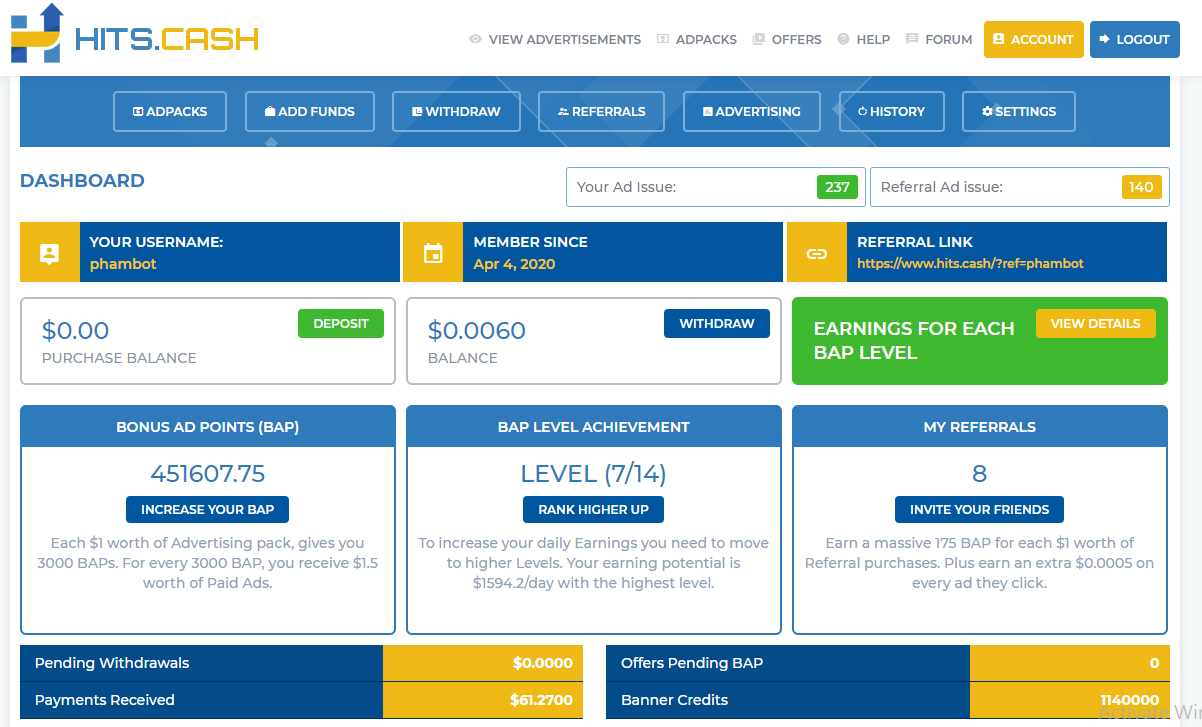1202x727 pixels.
Task: Click Earnings For Each BAP Level heading
Action: (x=914, y=340)
